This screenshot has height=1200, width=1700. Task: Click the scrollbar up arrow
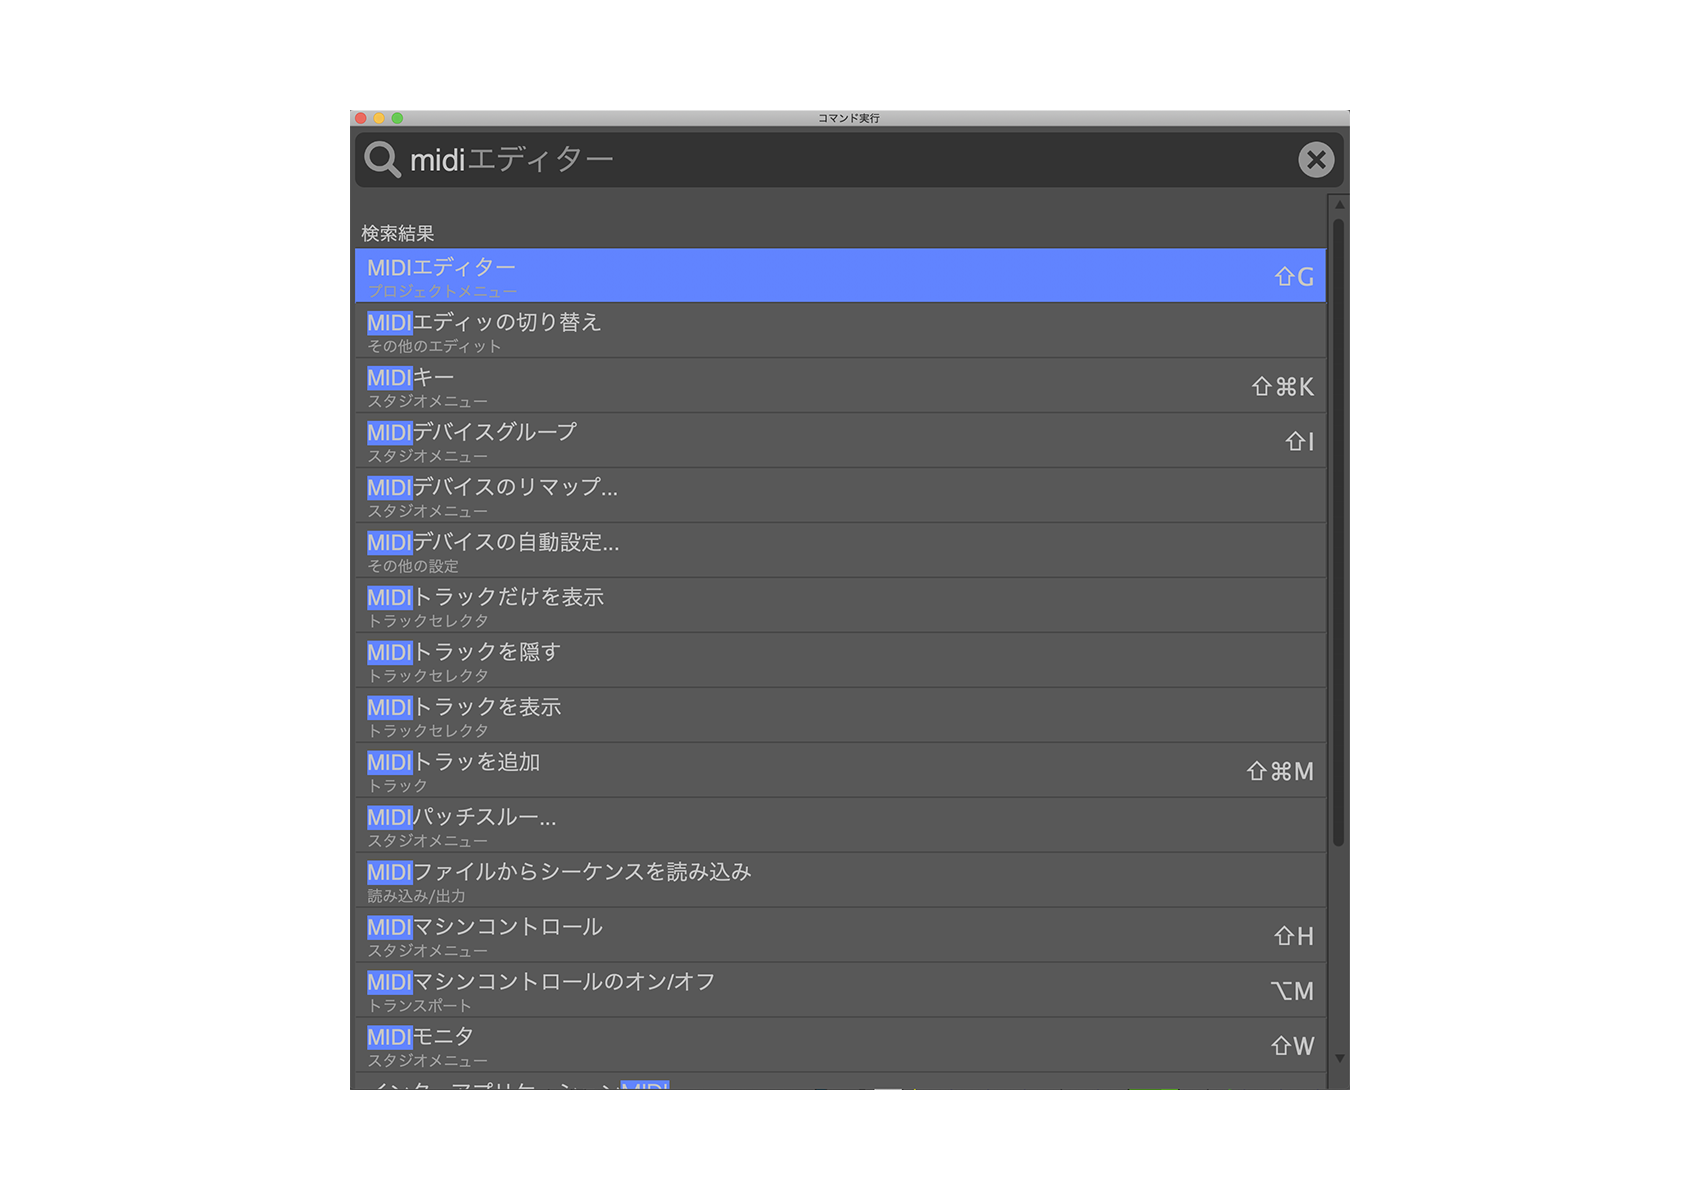pos(1339,204)
